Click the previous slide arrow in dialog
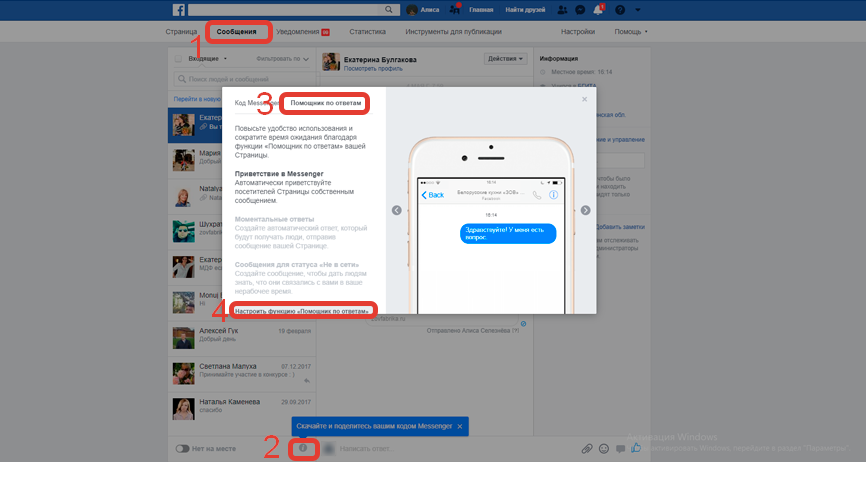This screenshot has height=499, width=866. (397, 210)
